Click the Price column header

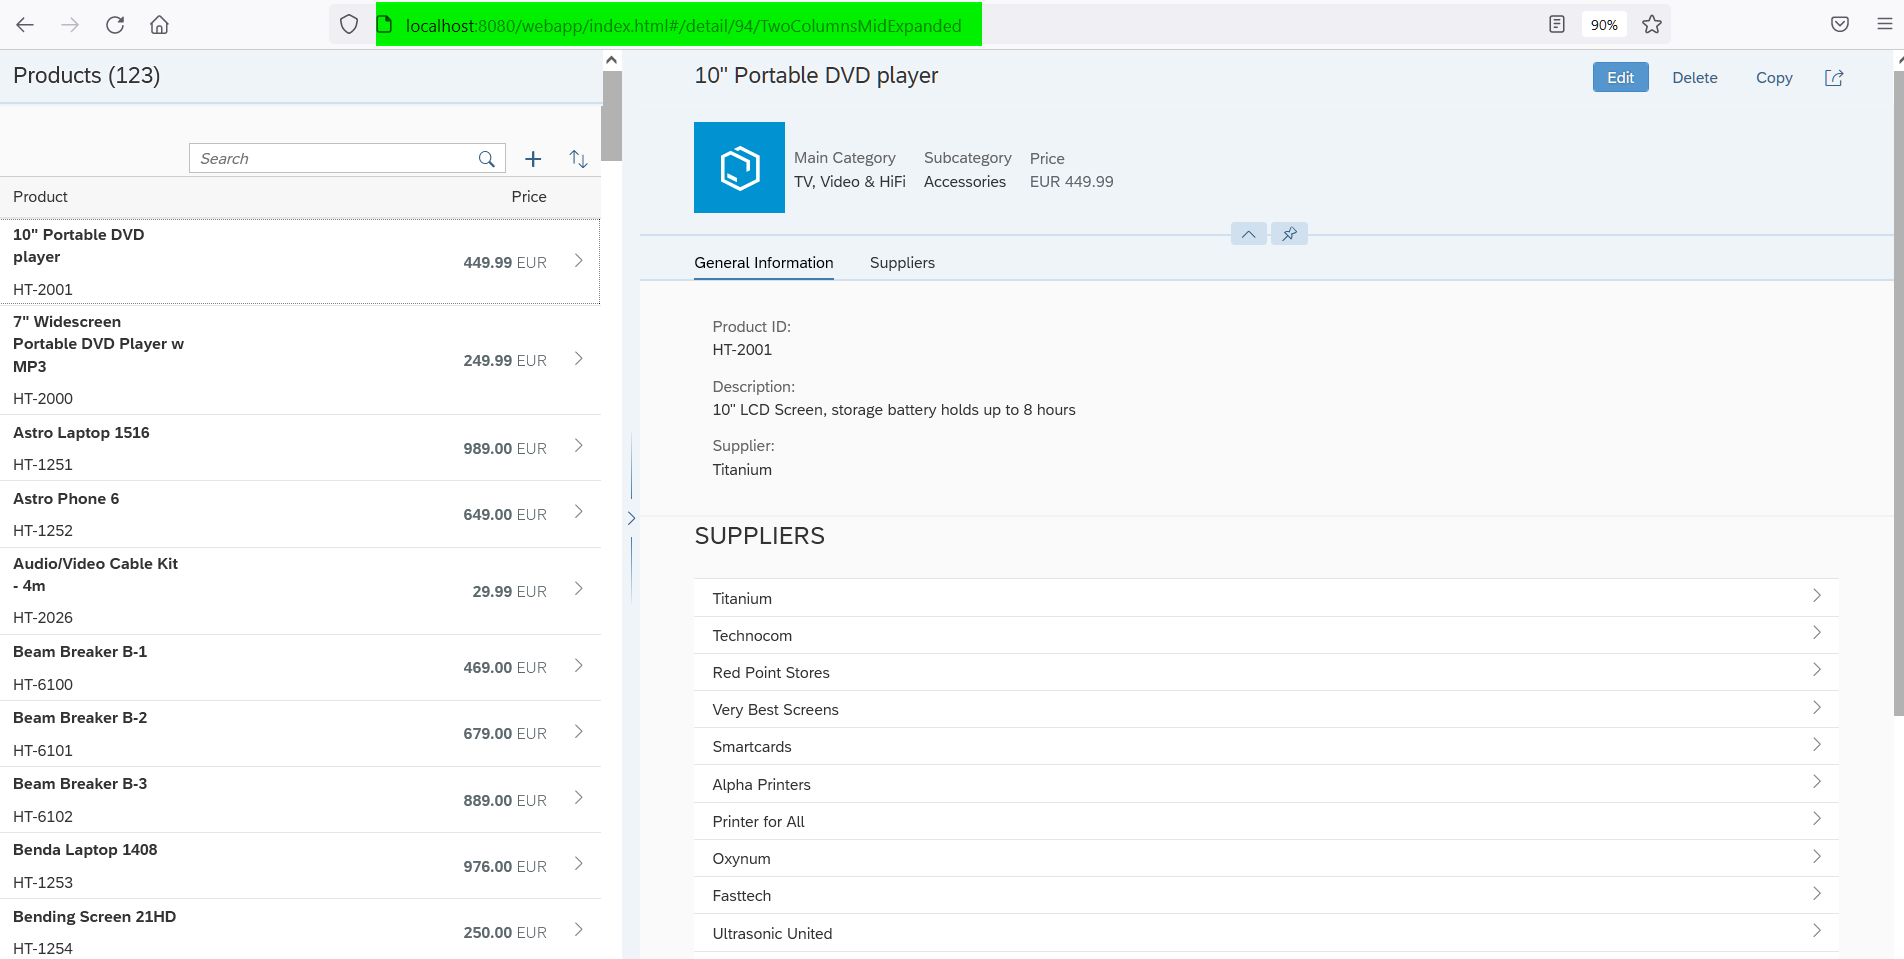(x=529, y=197)
